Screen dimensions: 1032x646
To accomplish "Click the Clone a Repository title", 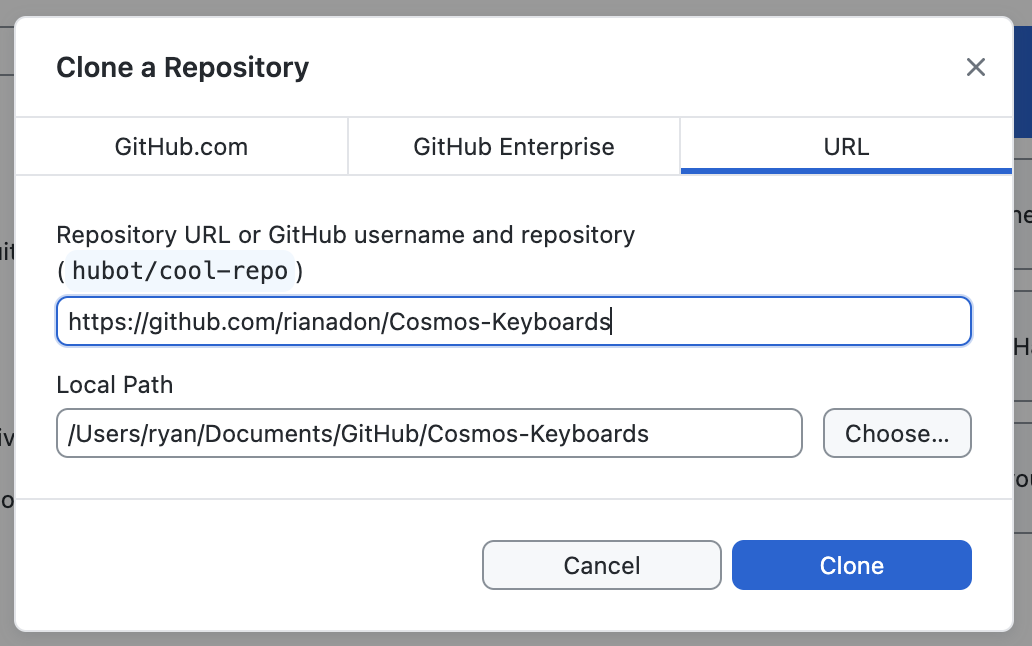I will [183, 67].
